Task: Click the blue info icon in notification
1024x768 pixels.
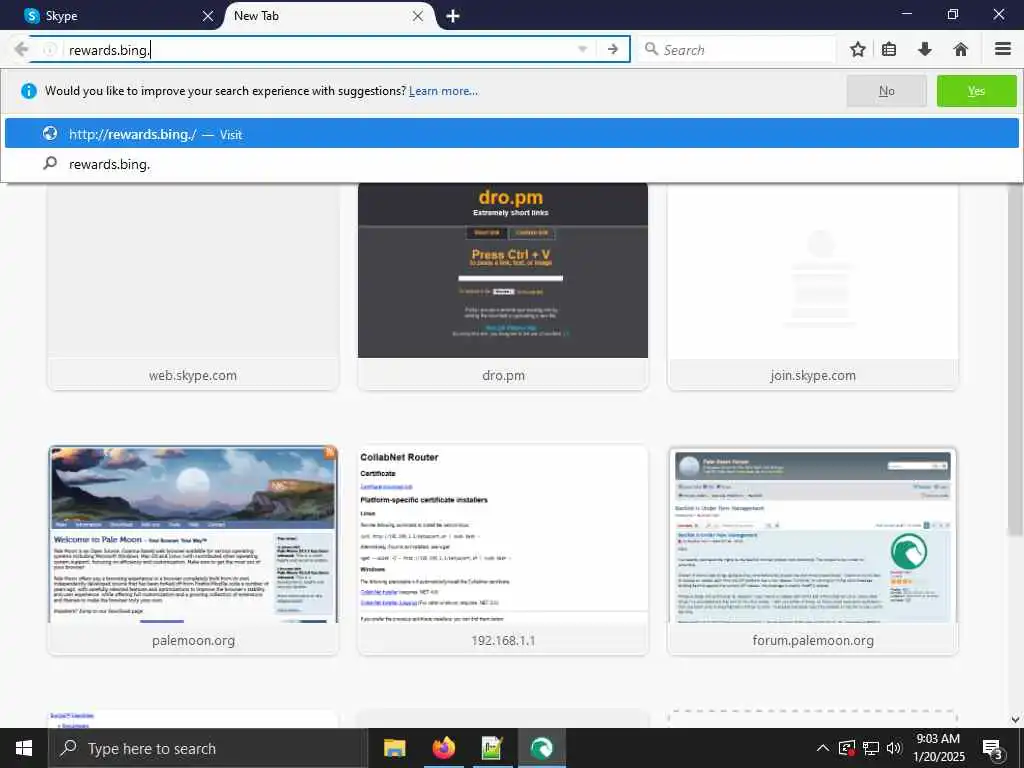Action: 29,91
